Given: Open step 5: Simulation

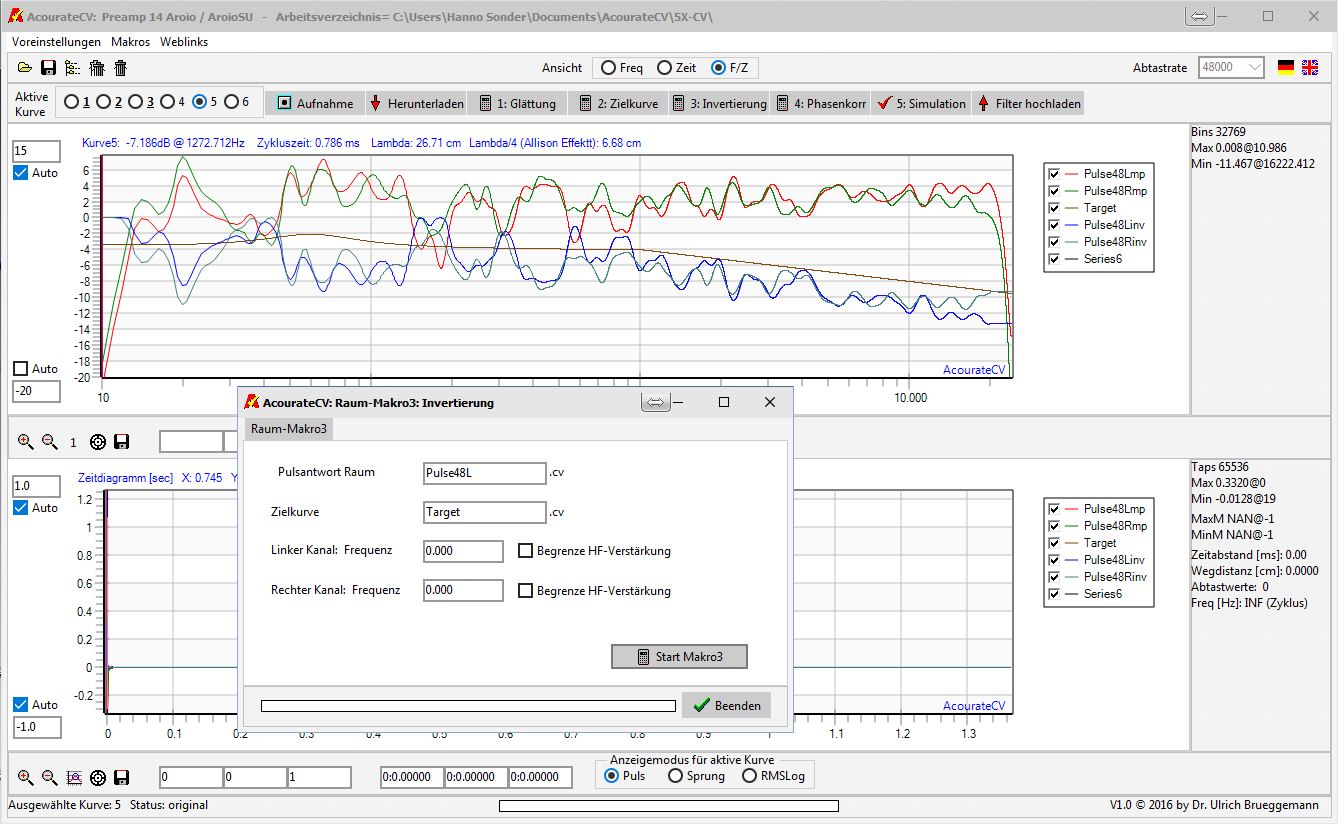Looking at the screenshot, I should 921,103.
